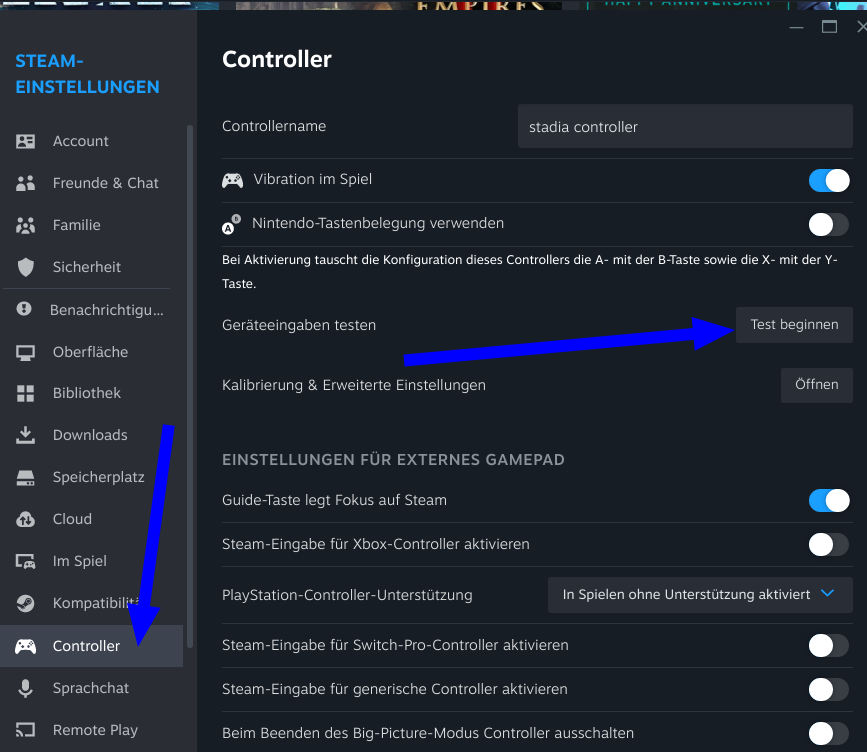Disable Vibration im Spiel toggle
Image resolution: width=867 pixels, height=752 pixels.
click(829, 180)
